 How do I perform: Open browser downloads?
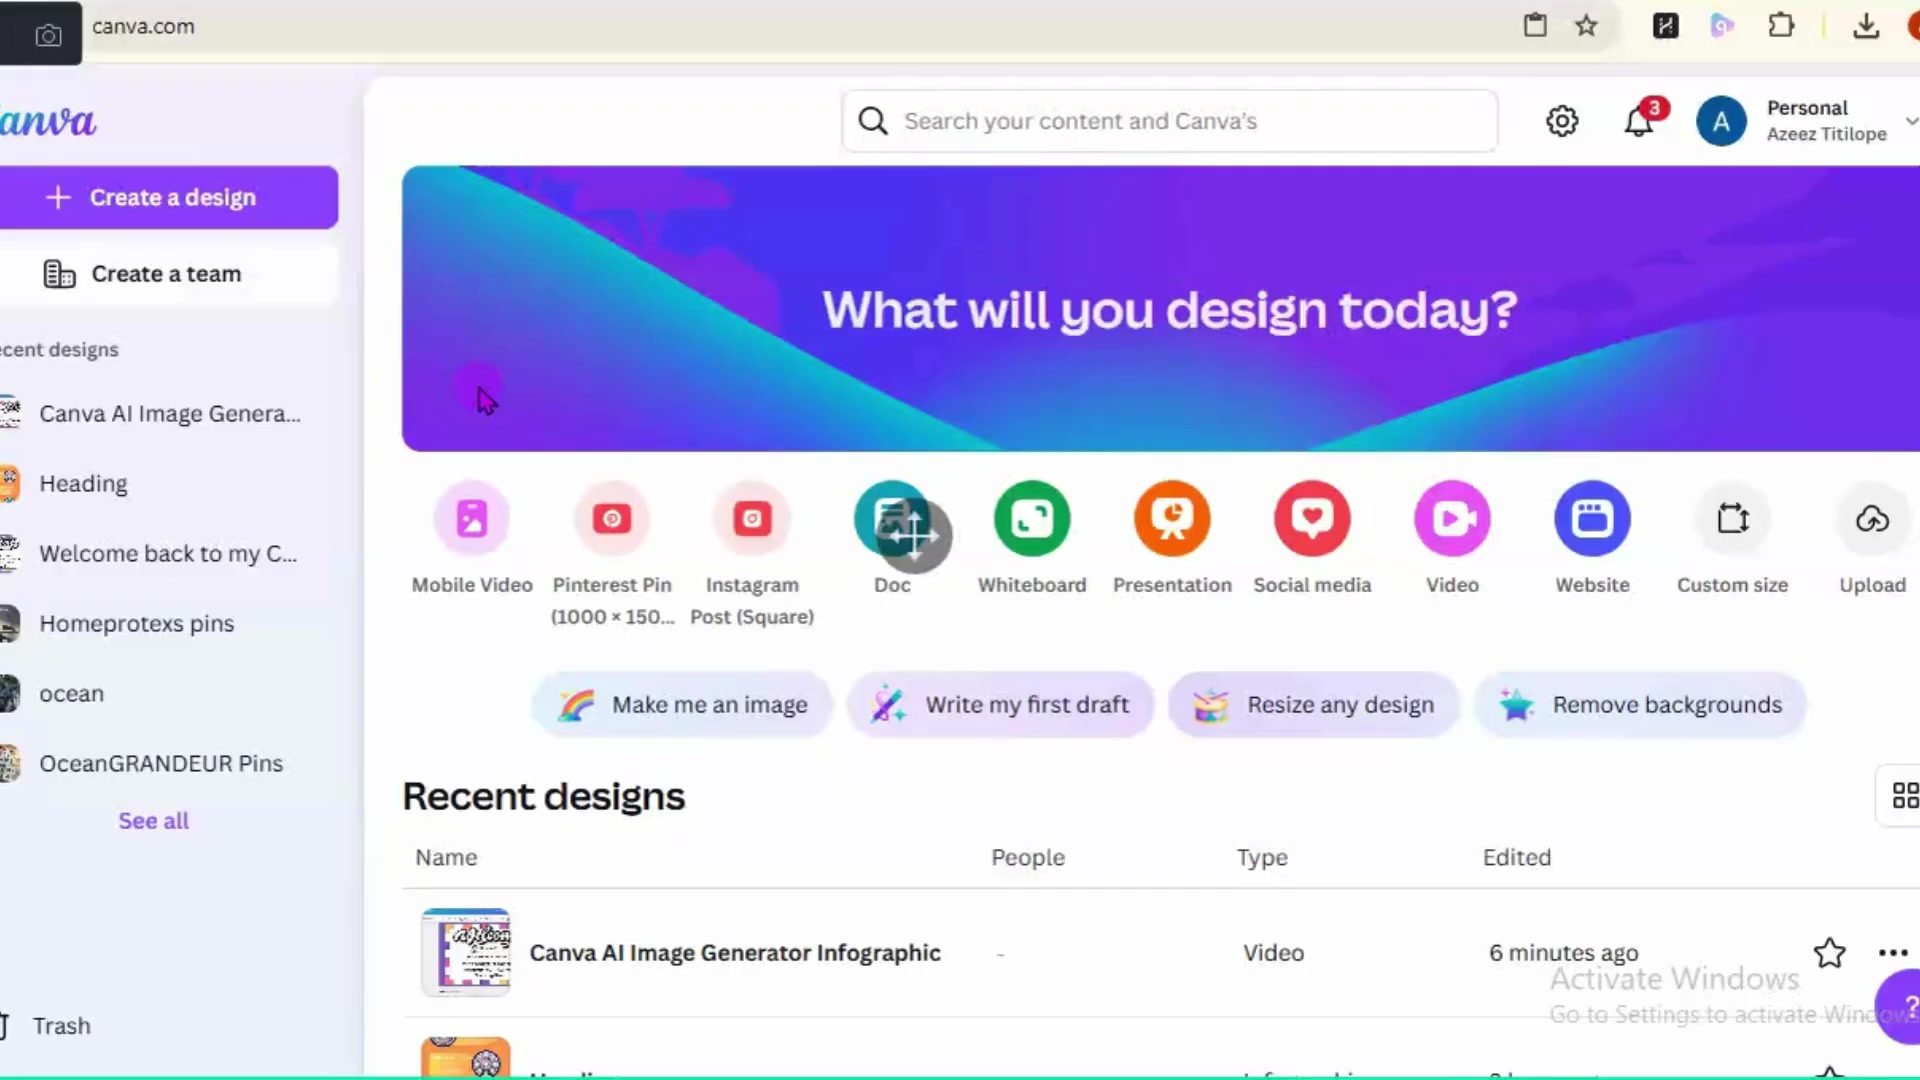(1866, 26)
